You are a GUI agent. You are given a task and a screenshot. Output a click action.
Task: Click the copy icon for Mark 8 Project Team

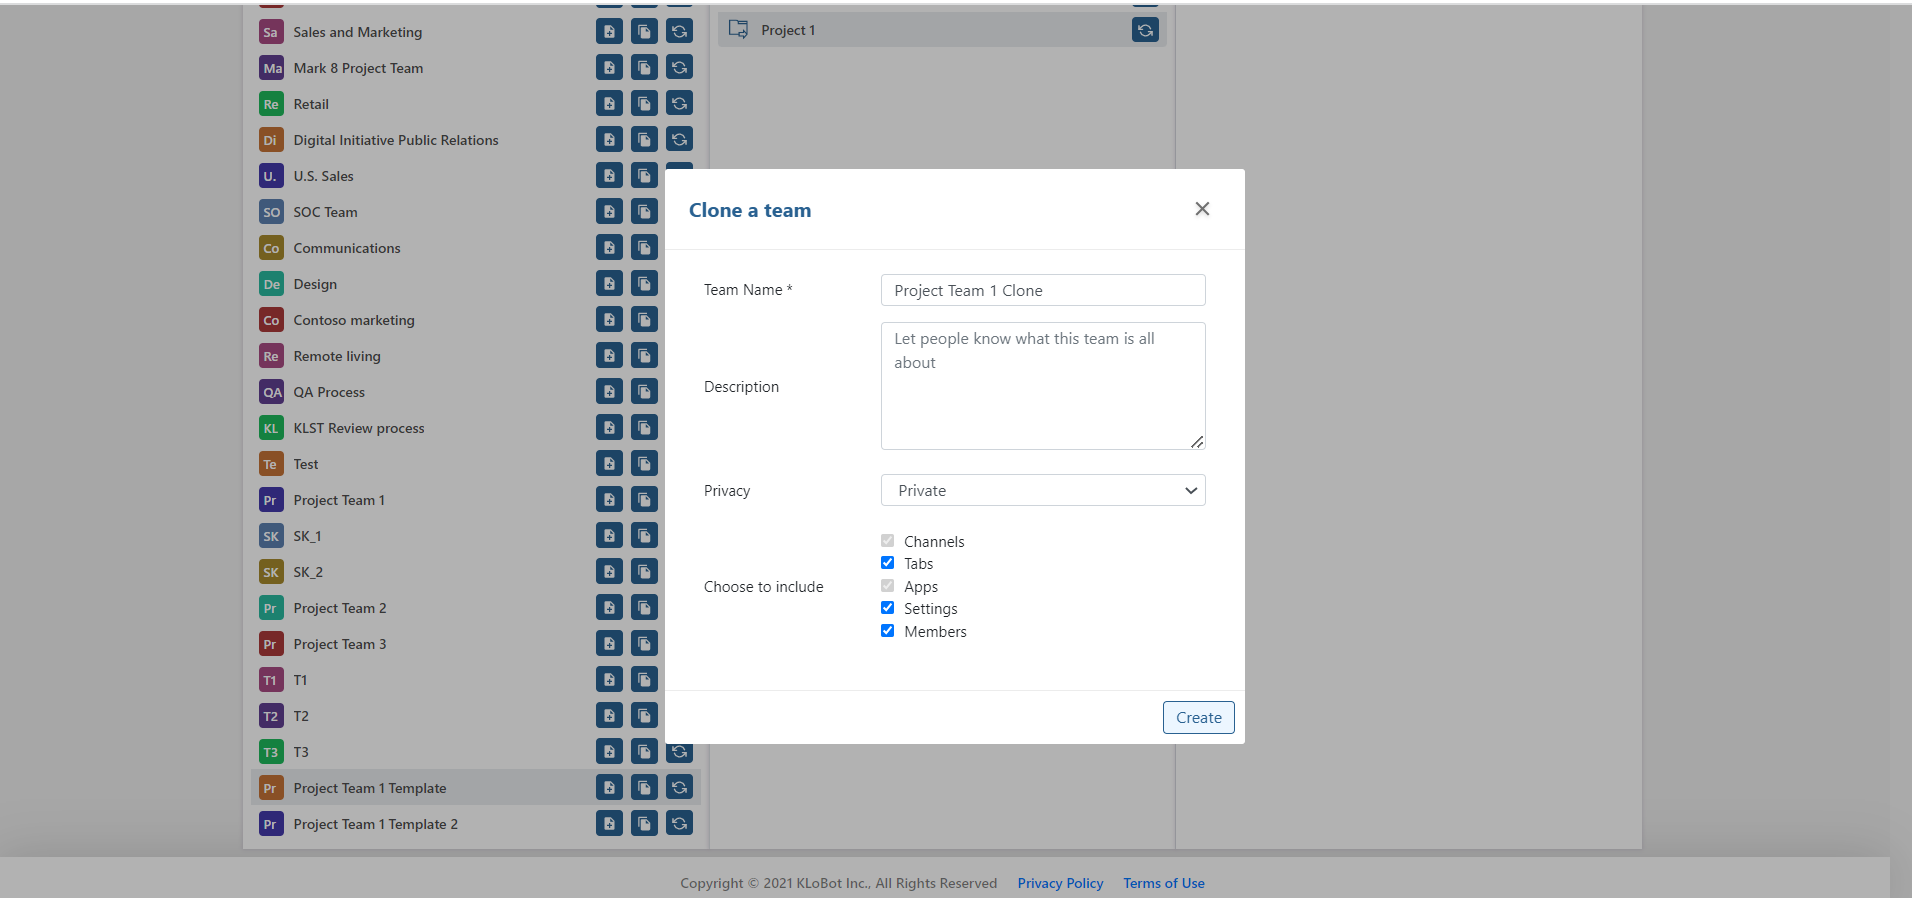(644, 68)
